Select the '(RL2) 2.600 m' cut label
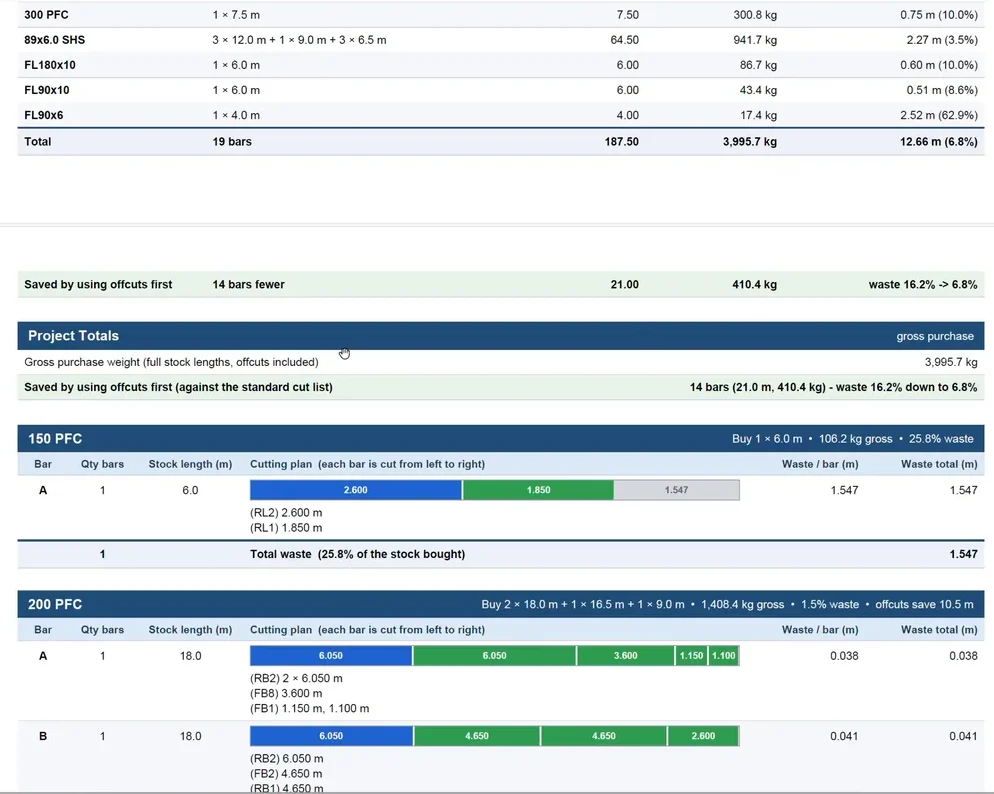This screenshot has height=794, width=994. click(x=286, y=513)
